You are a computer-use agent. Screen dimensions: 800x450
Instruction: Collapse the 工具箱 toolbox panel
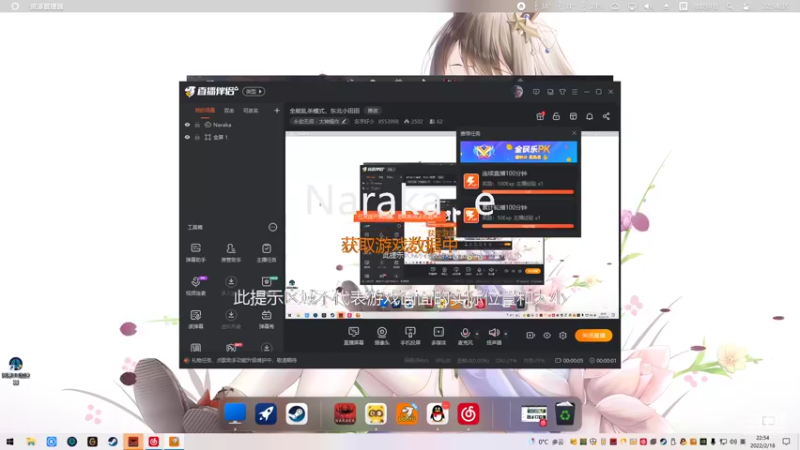click(272, 227)
